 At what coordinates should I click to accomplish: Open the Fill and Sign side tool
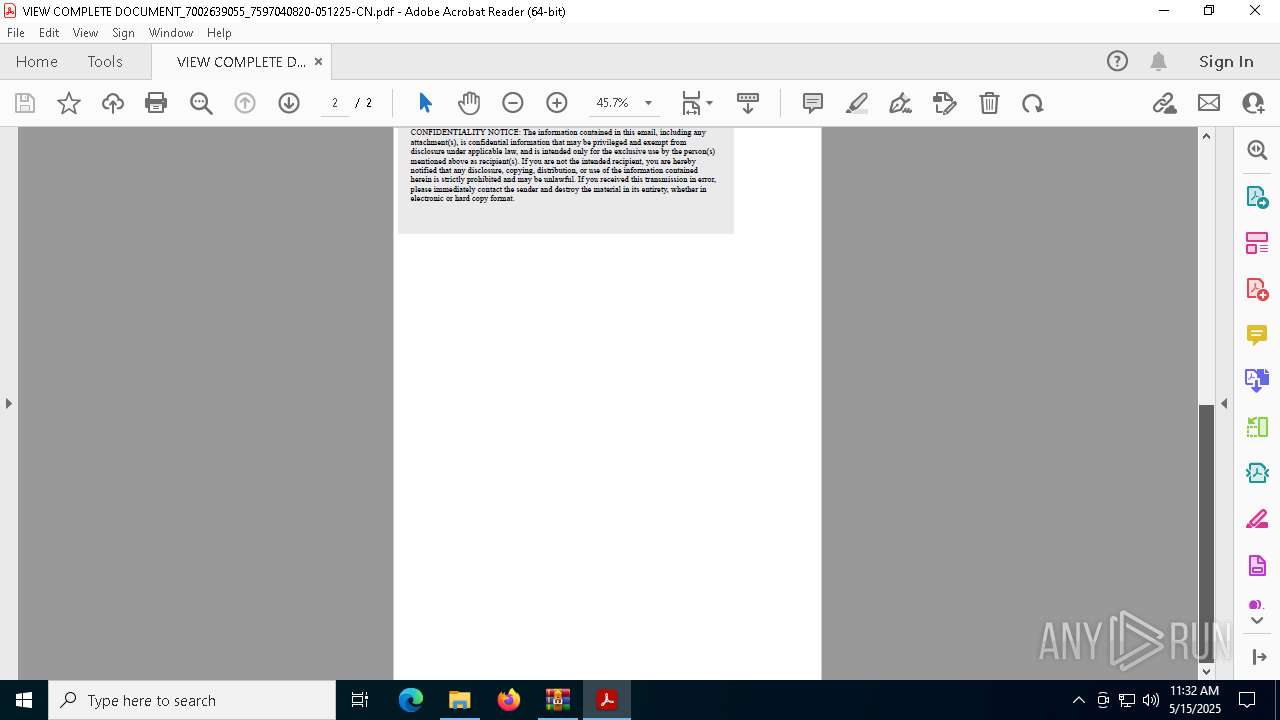pyautogui.click(x=1257, y=520)
